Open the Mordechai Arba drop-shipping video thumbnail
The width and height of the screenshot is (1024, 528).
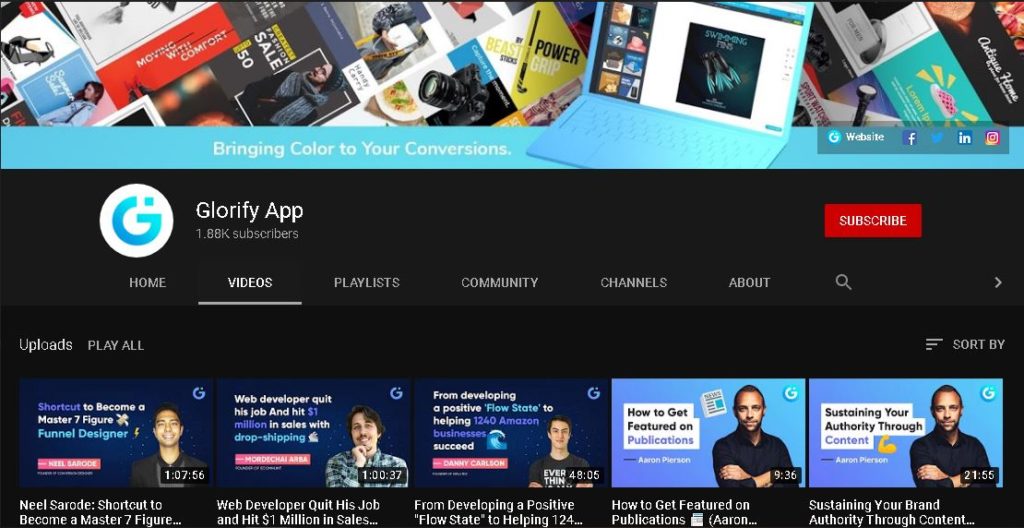coord(313,433)
